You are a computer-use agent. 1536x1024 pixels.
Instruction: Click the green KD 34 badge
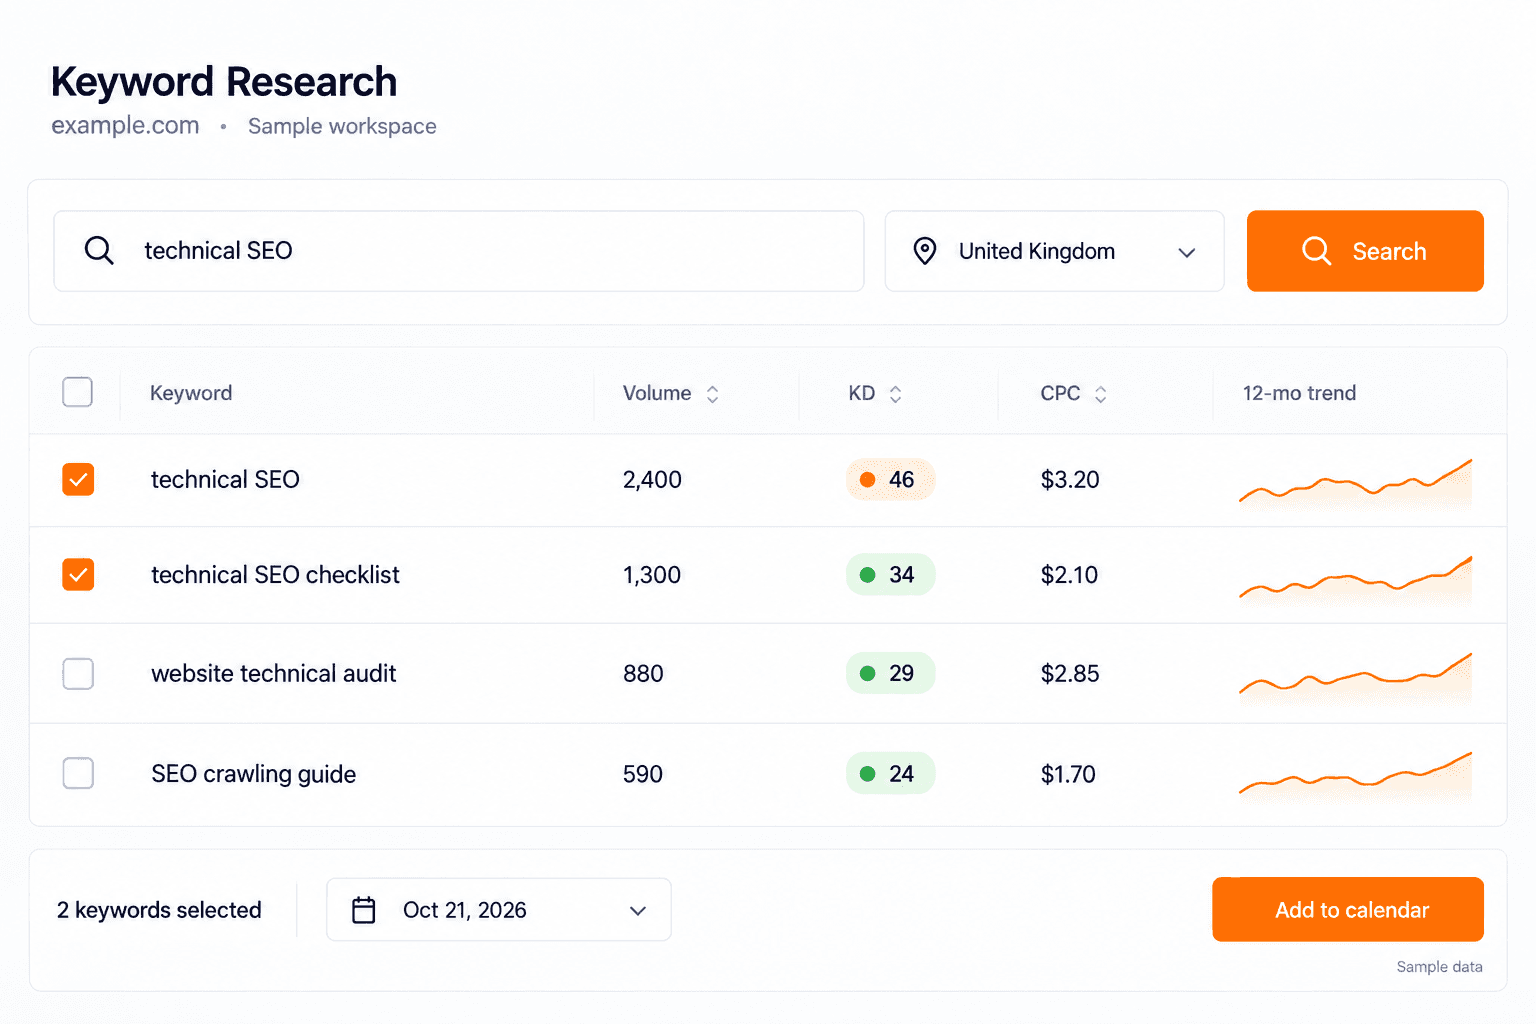click(x=890, y=575)
